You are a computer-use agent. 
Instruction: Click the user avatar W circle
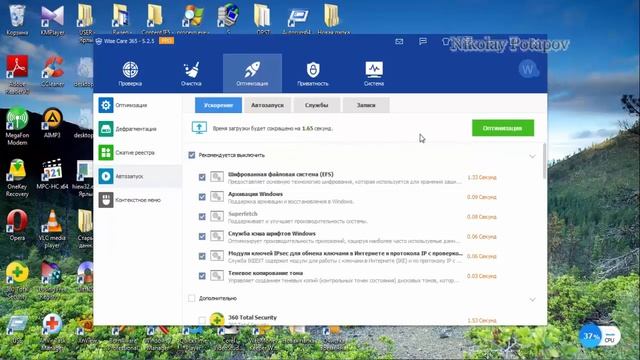pyautogui.click(x=528, y=69)
